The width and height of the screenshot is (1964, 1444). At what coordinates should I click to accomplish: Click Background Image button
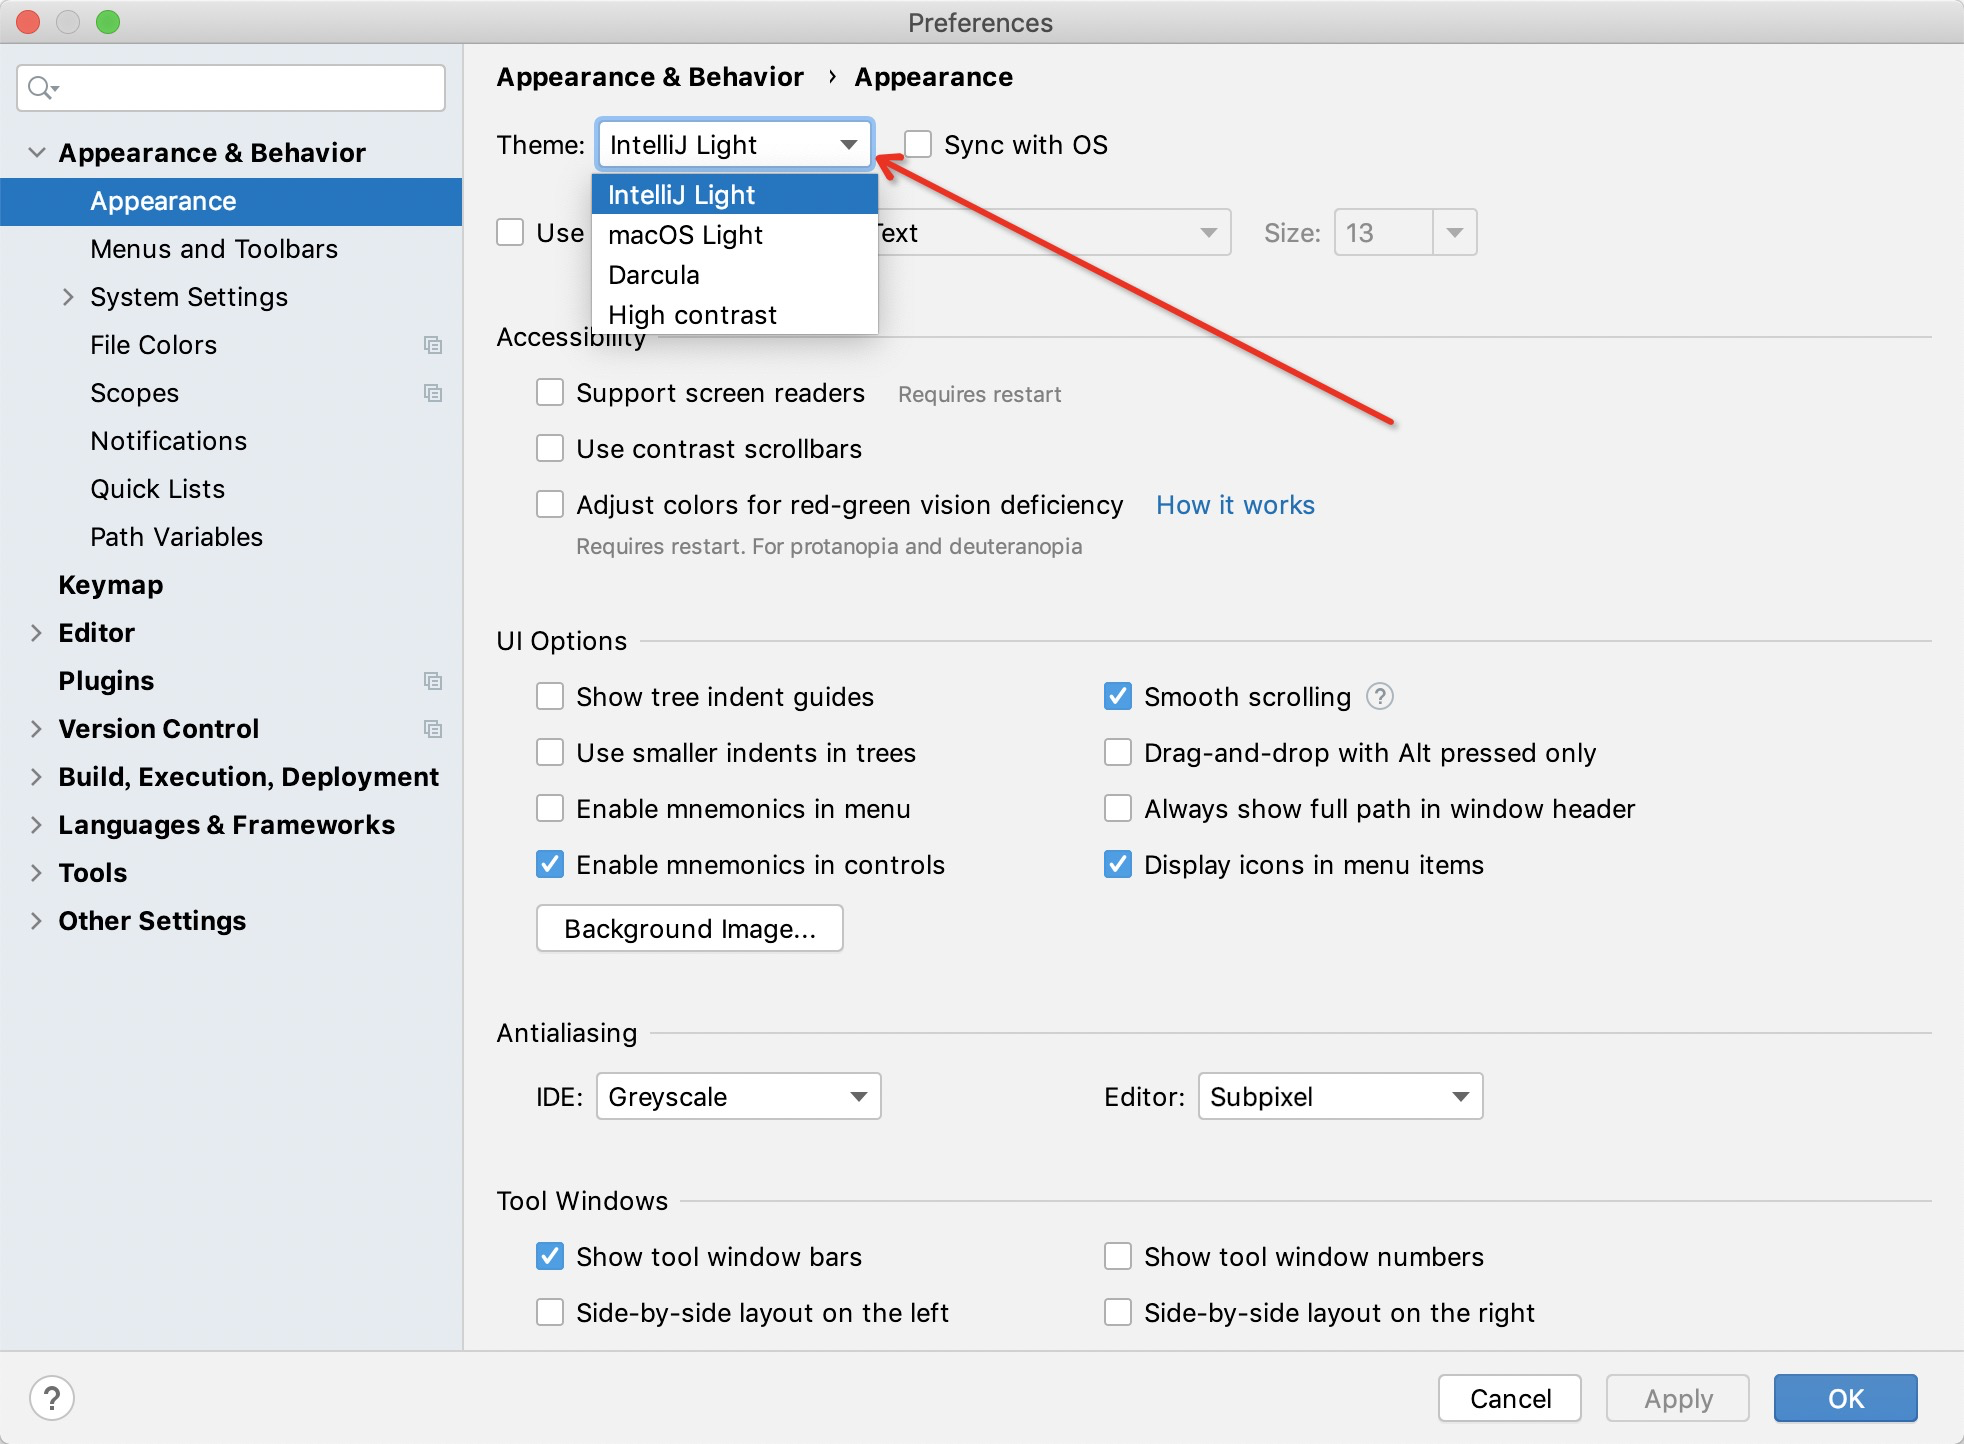click(689, 928)
